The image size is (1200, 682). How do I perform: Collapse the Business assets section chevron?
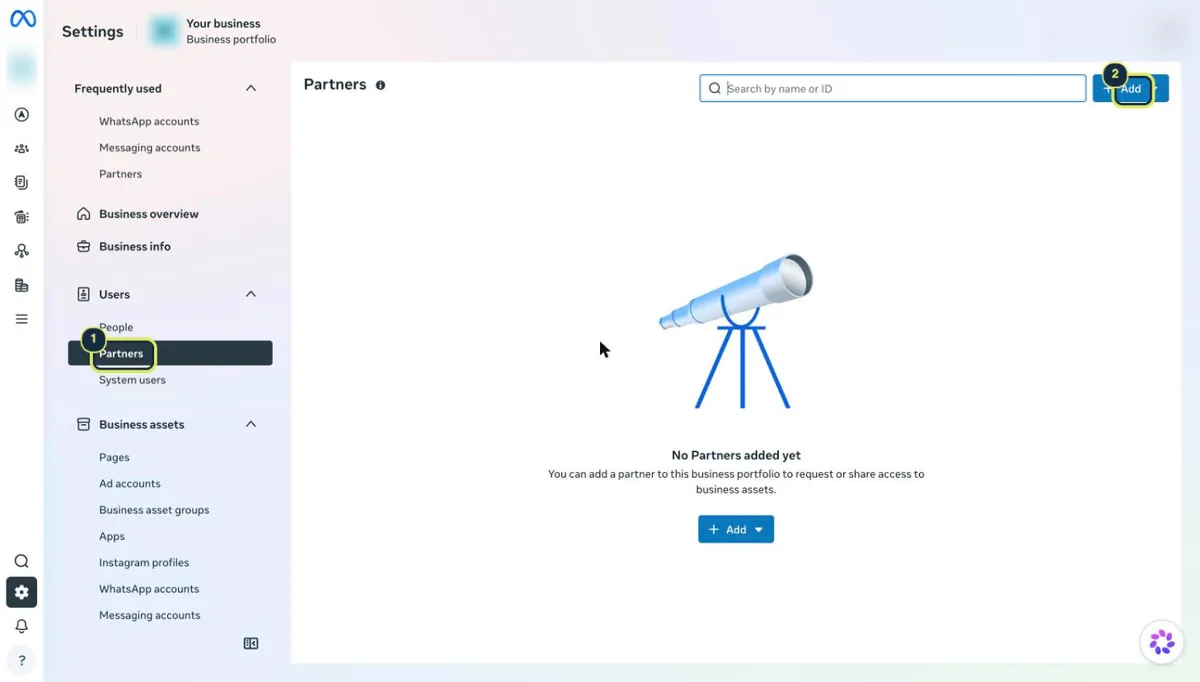point(251,424)
